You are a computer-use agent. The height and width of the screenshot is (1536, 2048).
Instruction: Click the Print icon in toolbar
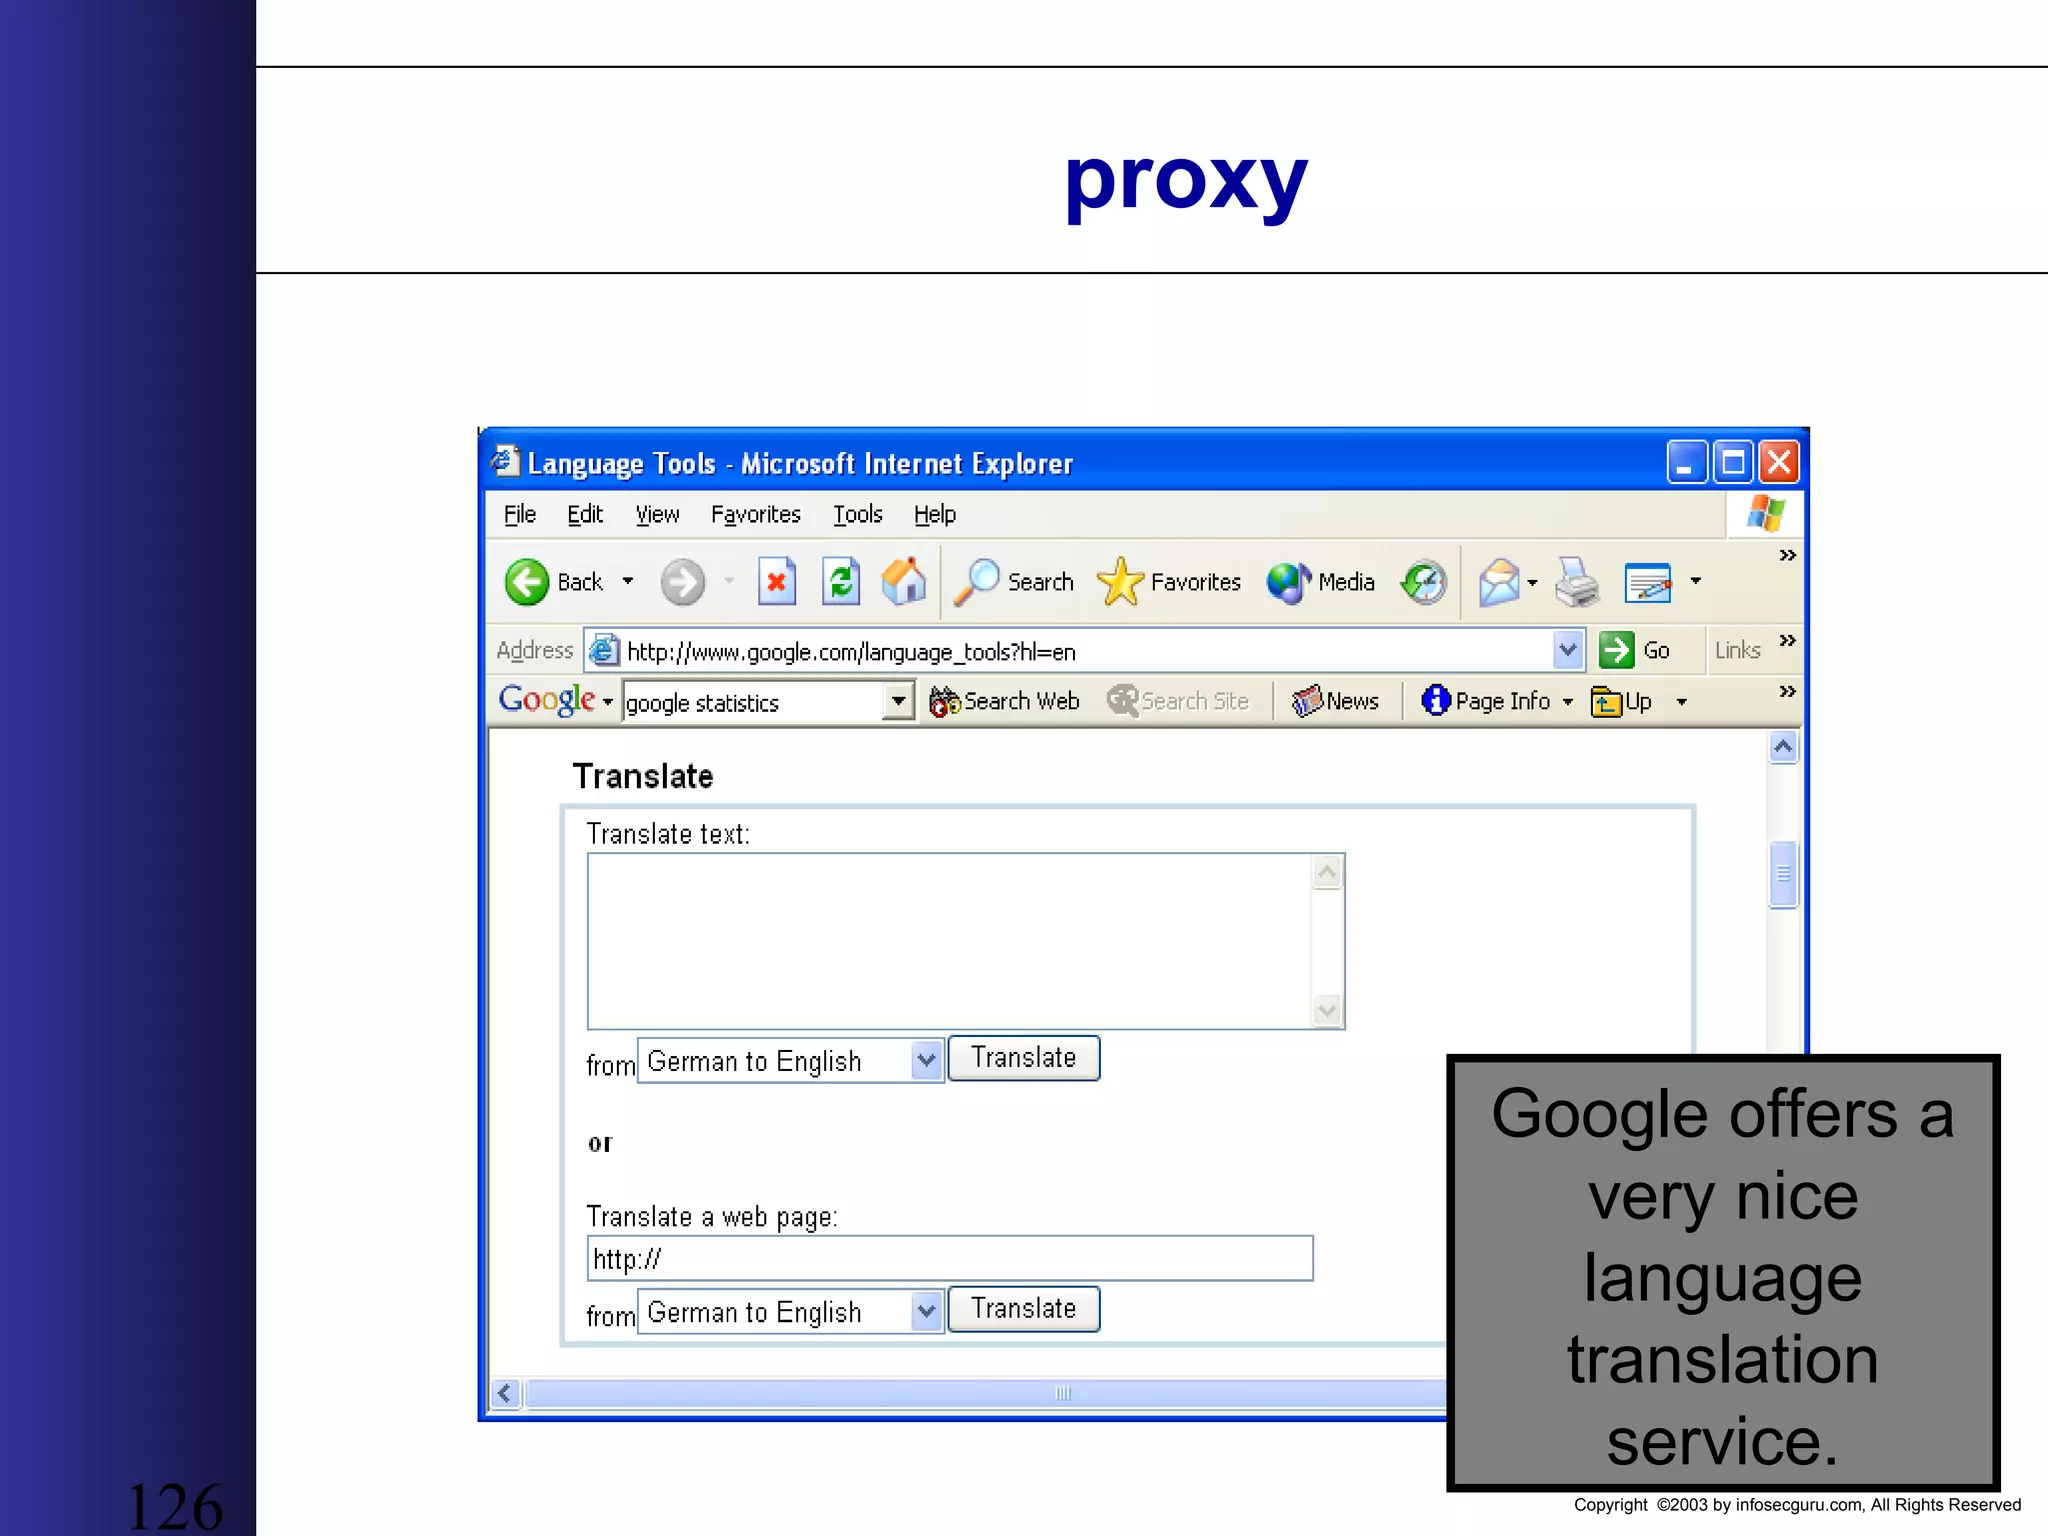point(1578,582)
